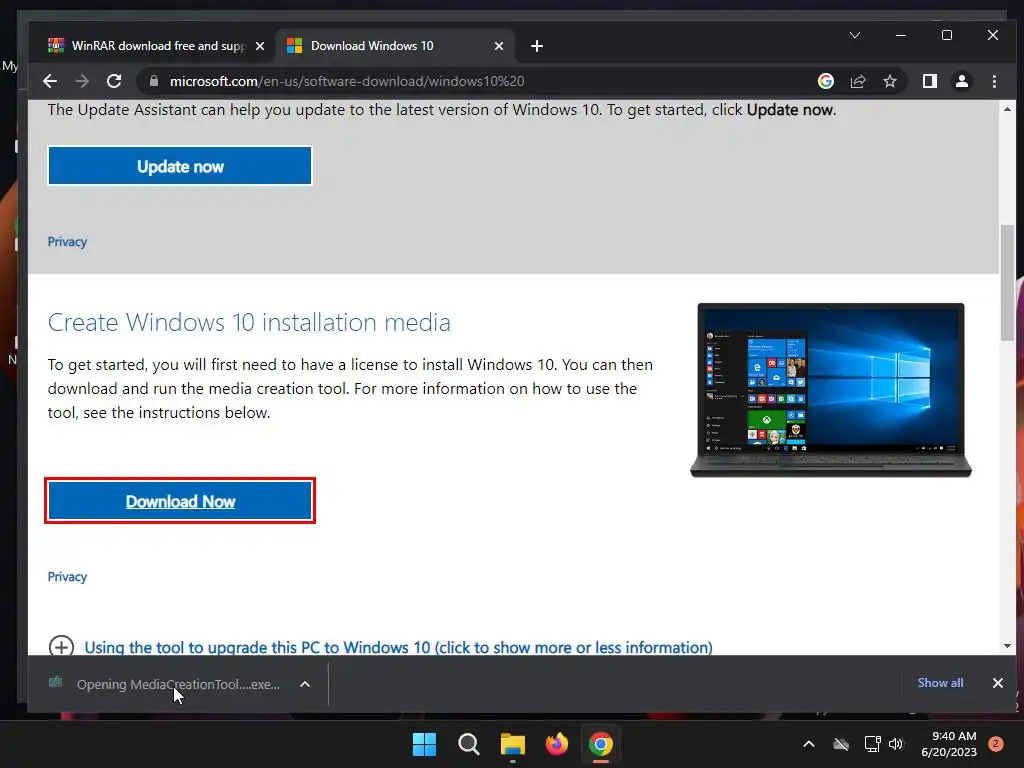Click Show all downloads
This screenshot has width=1024, height=768.
940,682
